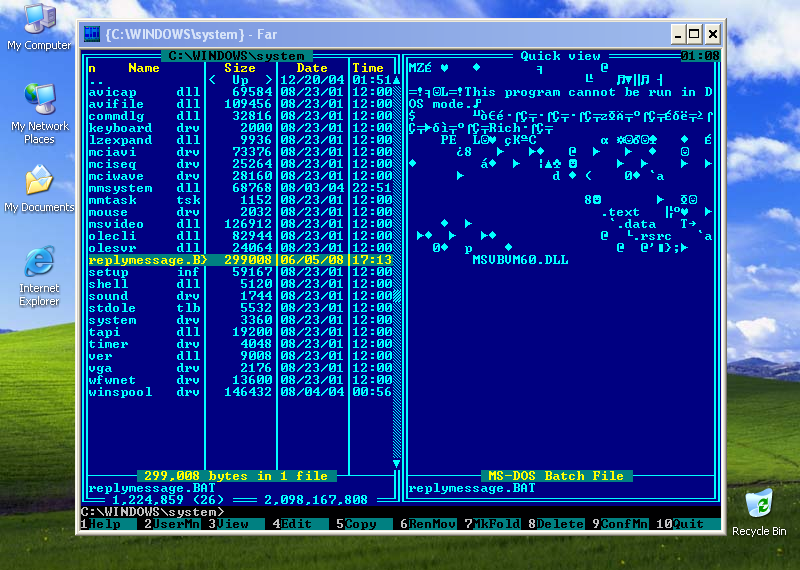Screen dimensions: 800x570
Task: Select the ver dll file
Action: (240, 356)
